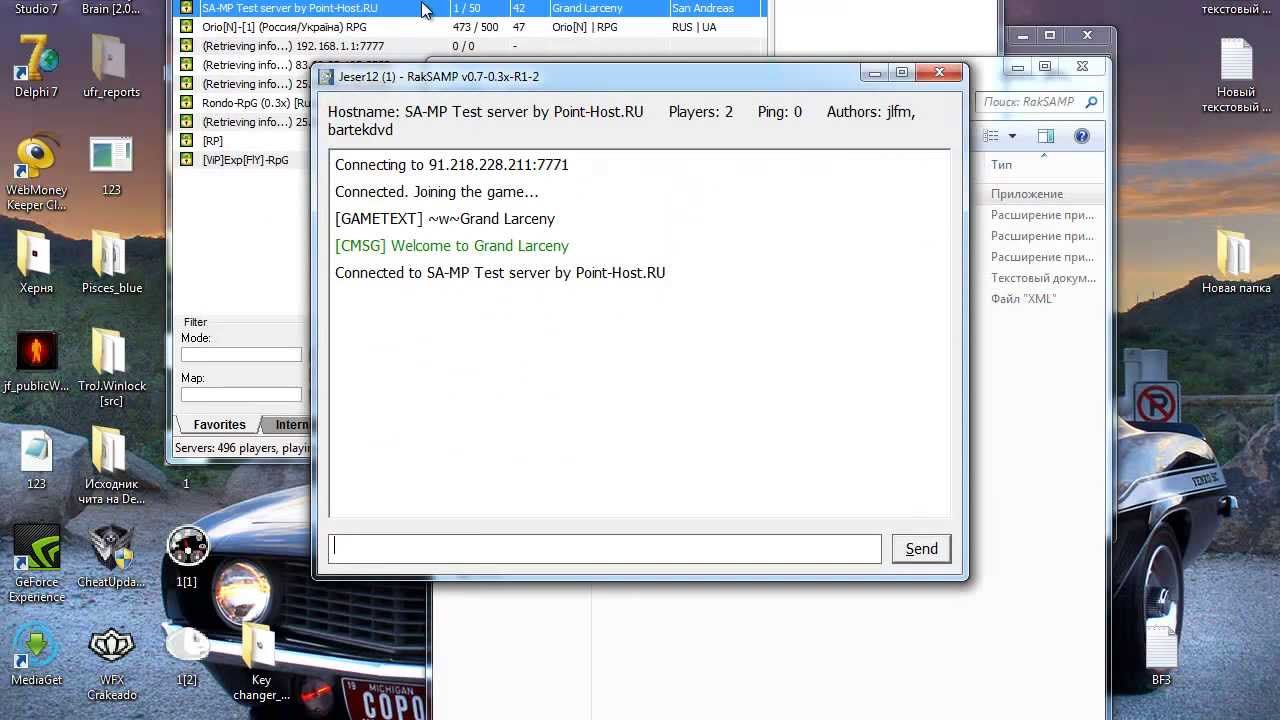Open the view options dropdown arrow in Explorer
The width and height of the screenshot is (1280, 720).
1012,136
